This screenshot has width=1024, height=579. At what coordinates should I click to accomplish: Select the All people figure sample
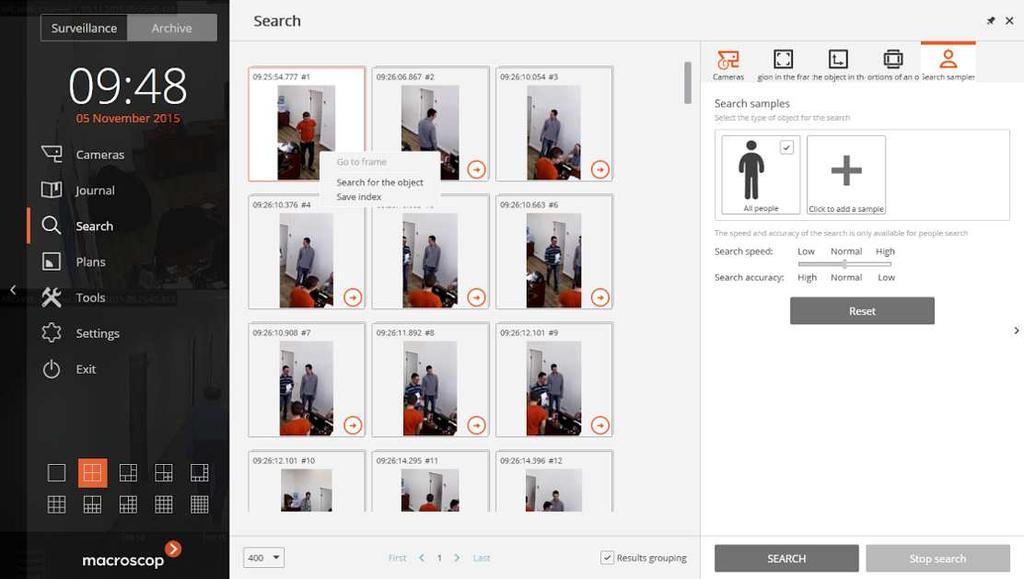(752, 171)
